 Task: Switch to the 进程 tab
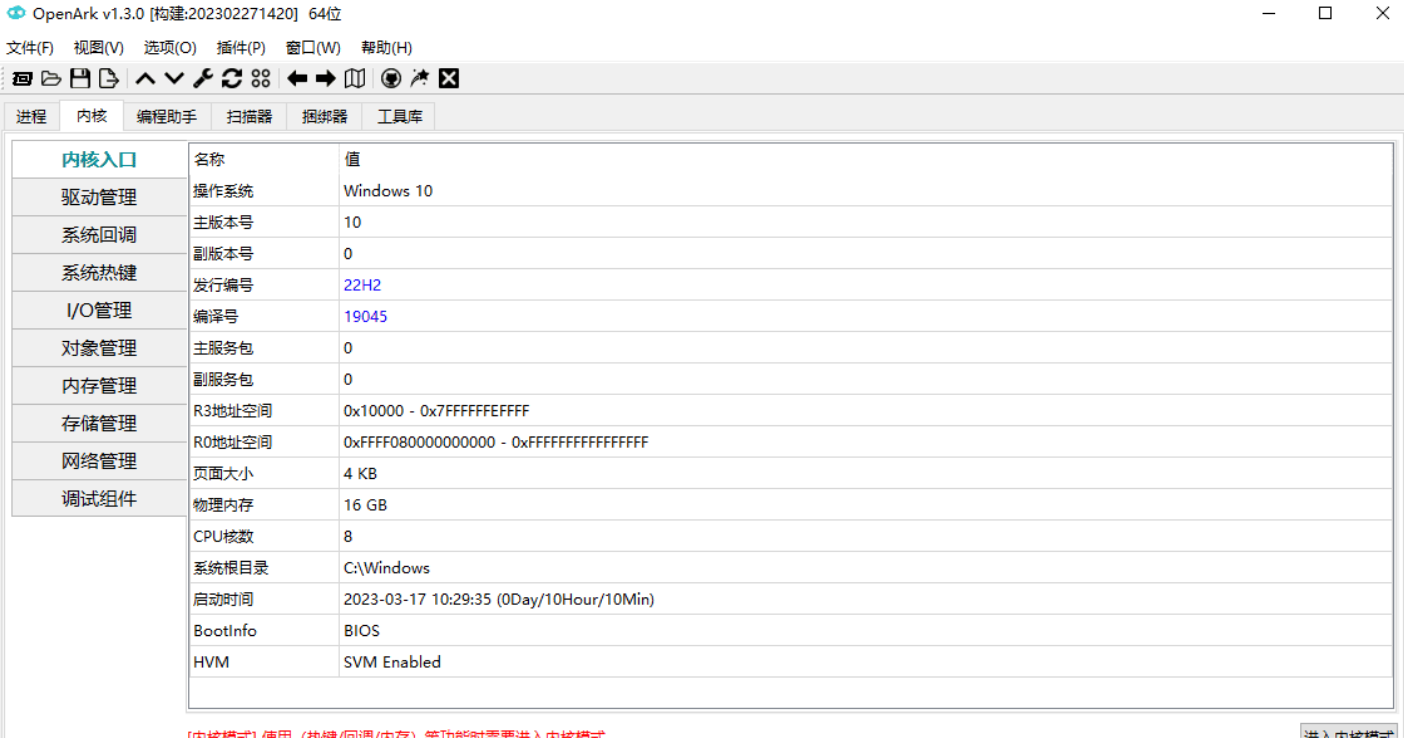pos(31,115)
